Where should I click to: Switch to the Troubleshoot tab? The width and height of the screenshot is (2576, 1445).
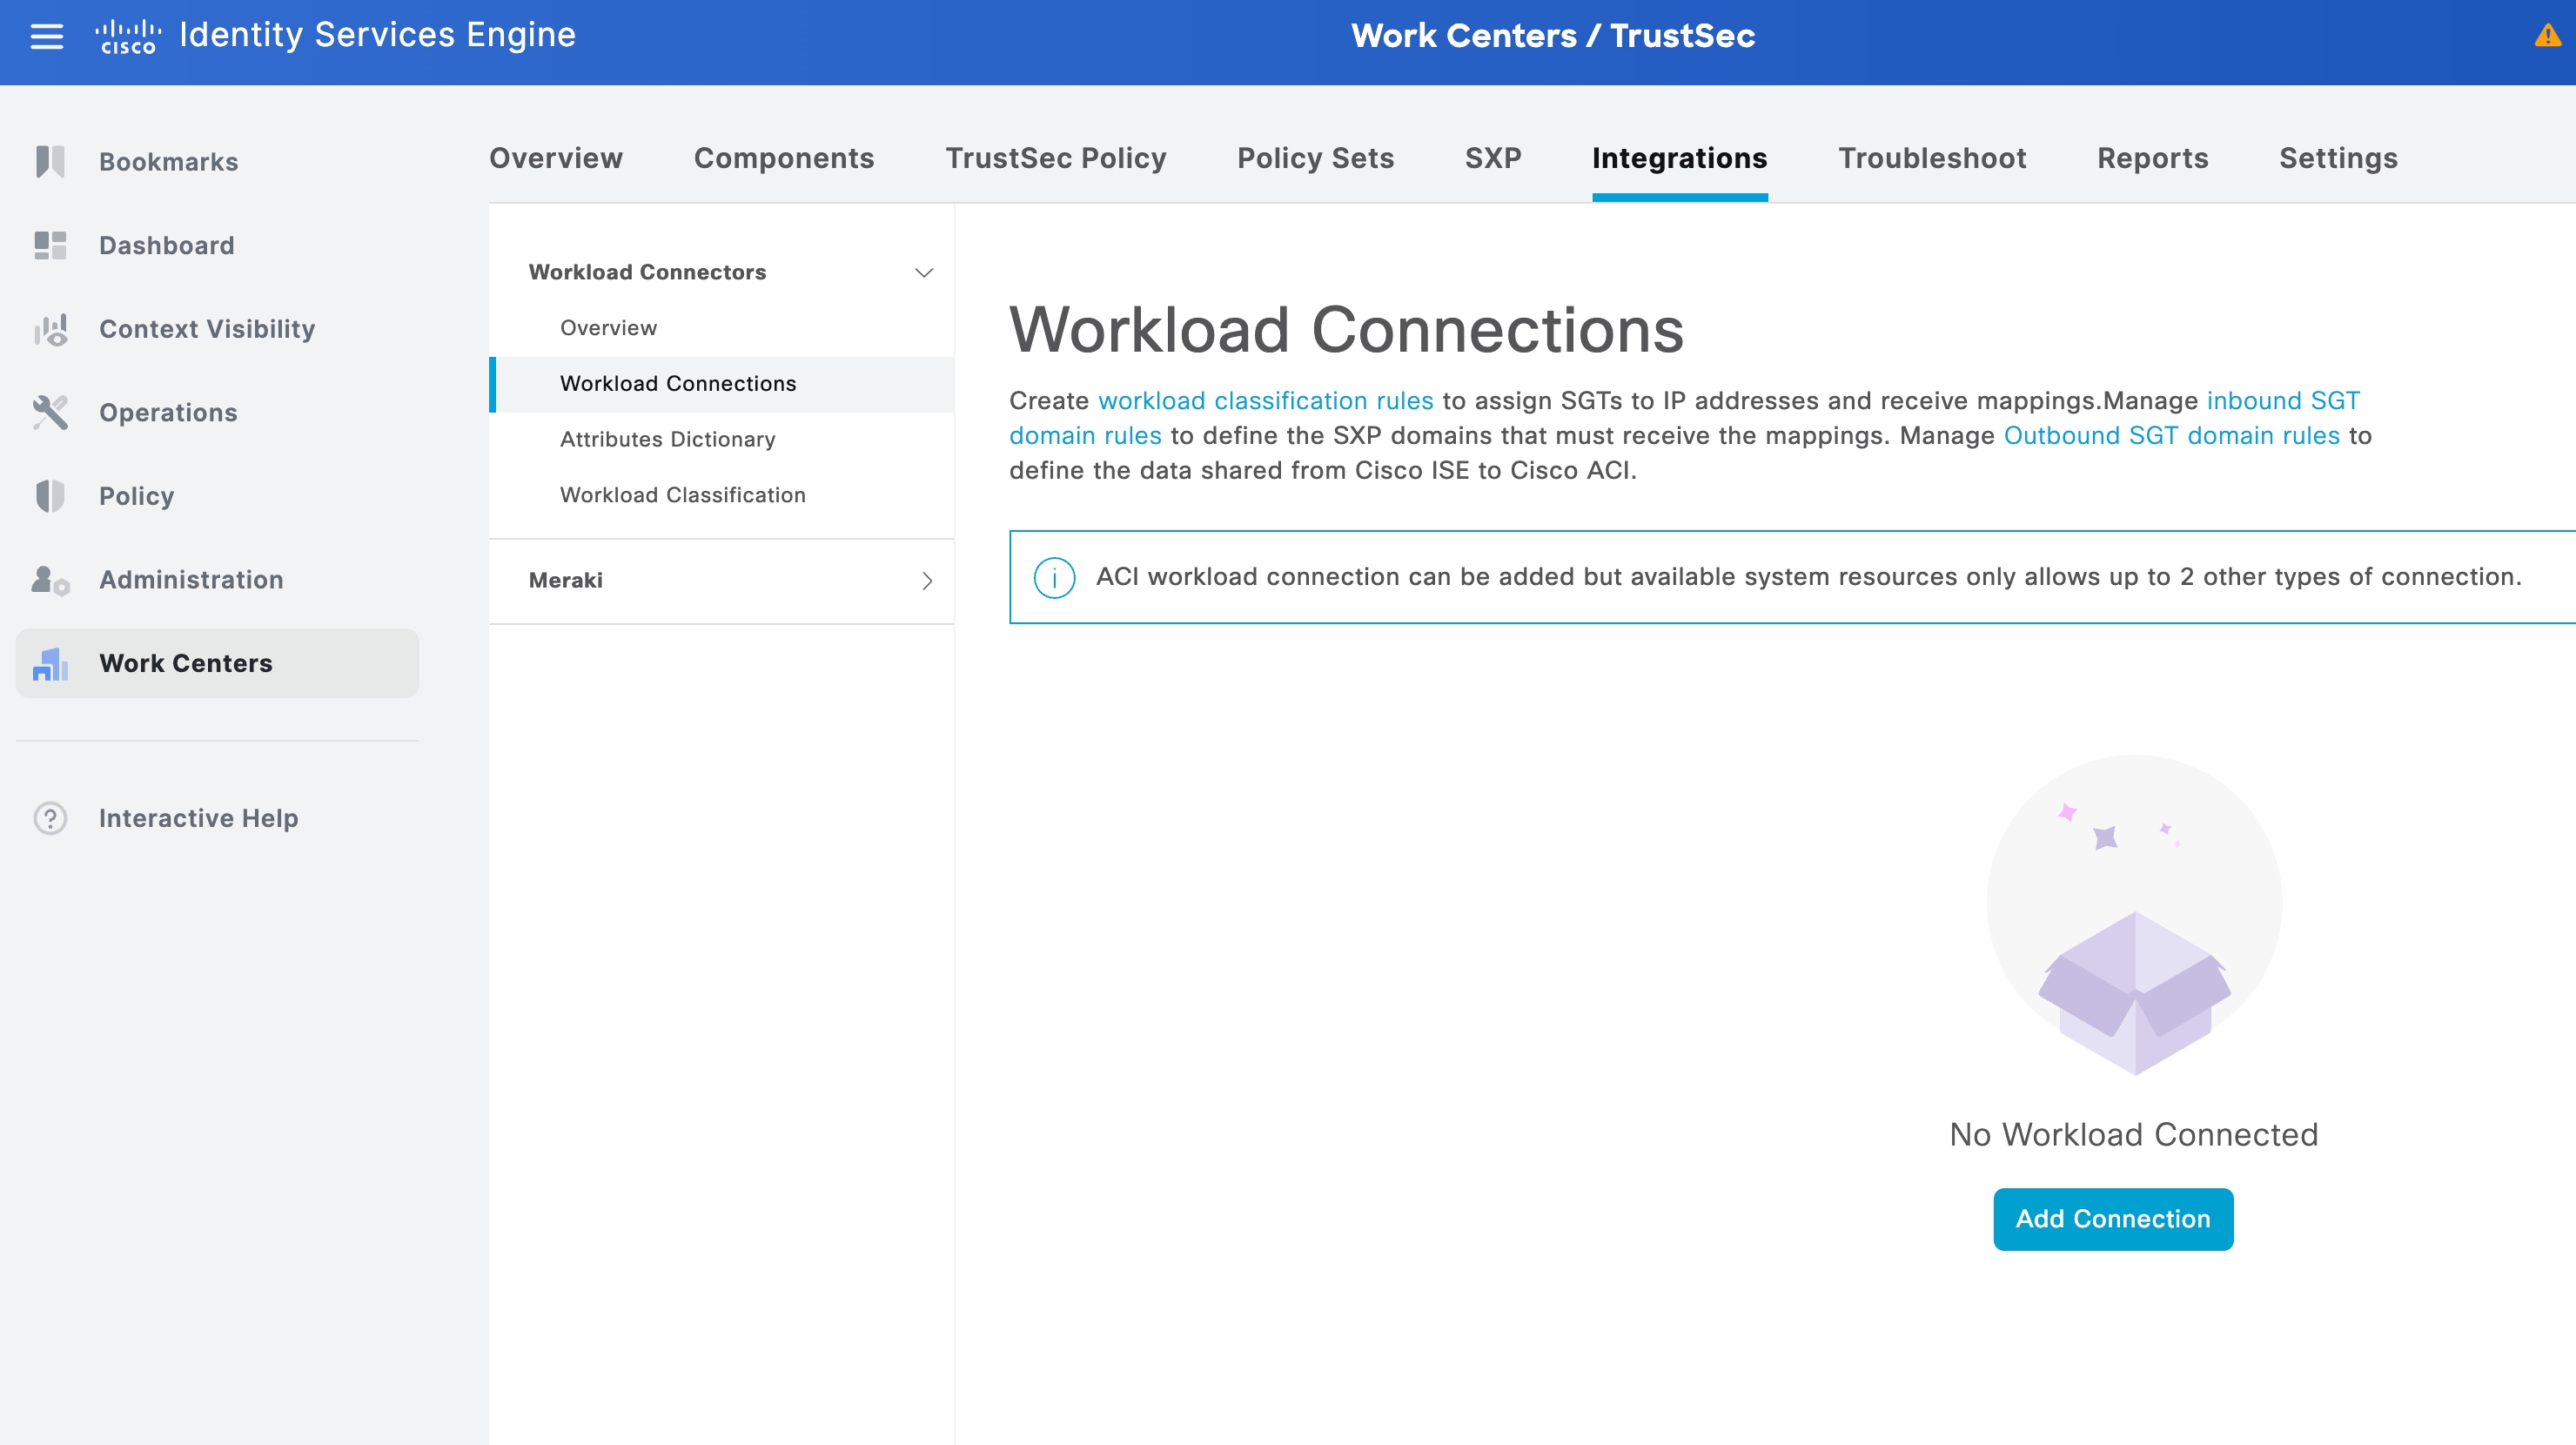click(x=1931, y=158)
